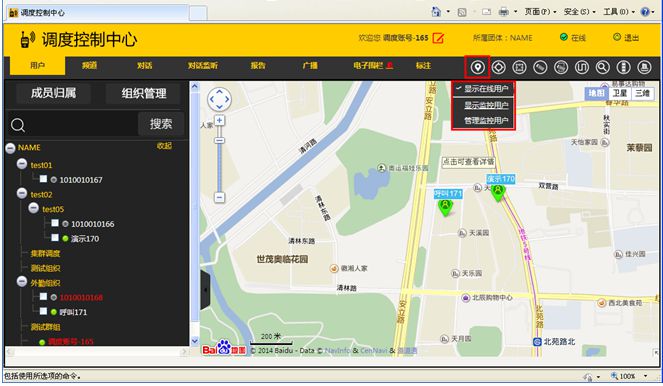Click green marker labeled 呼叫171 on map

tap(445, 207)
